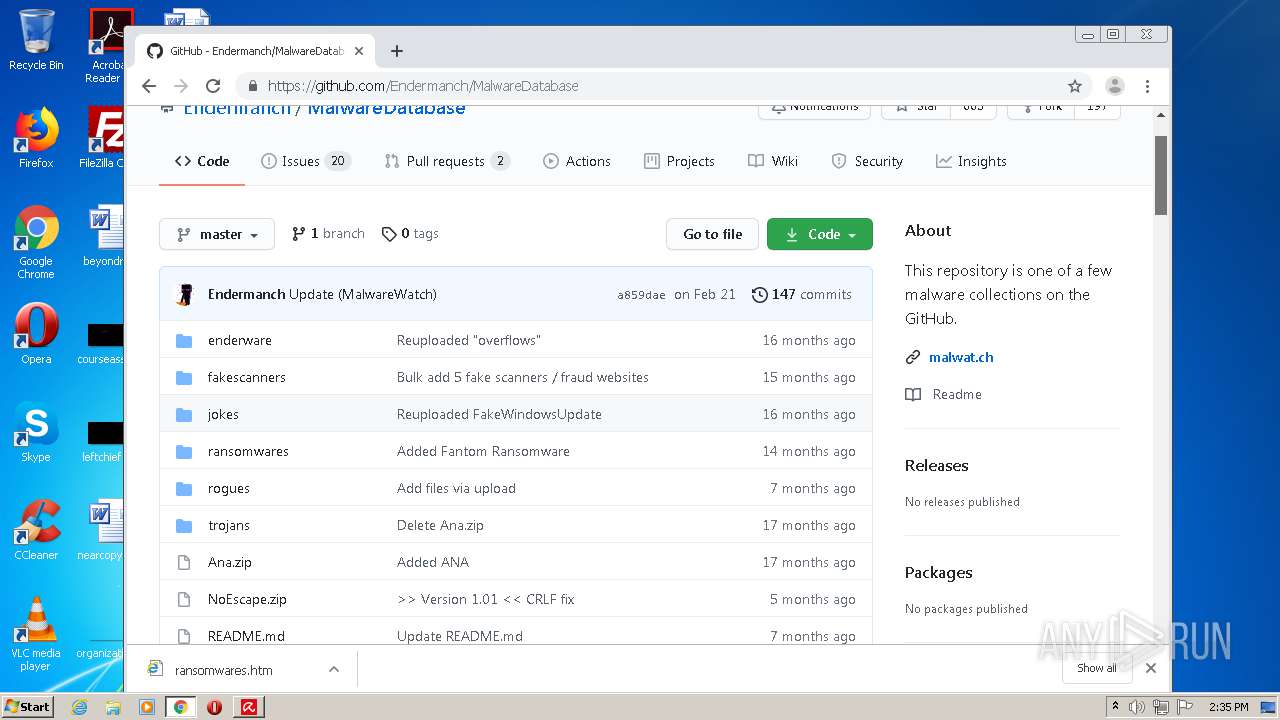Open the green Code download dropdown
Viewport: 1280px width, 720px height.
point(820,234)
